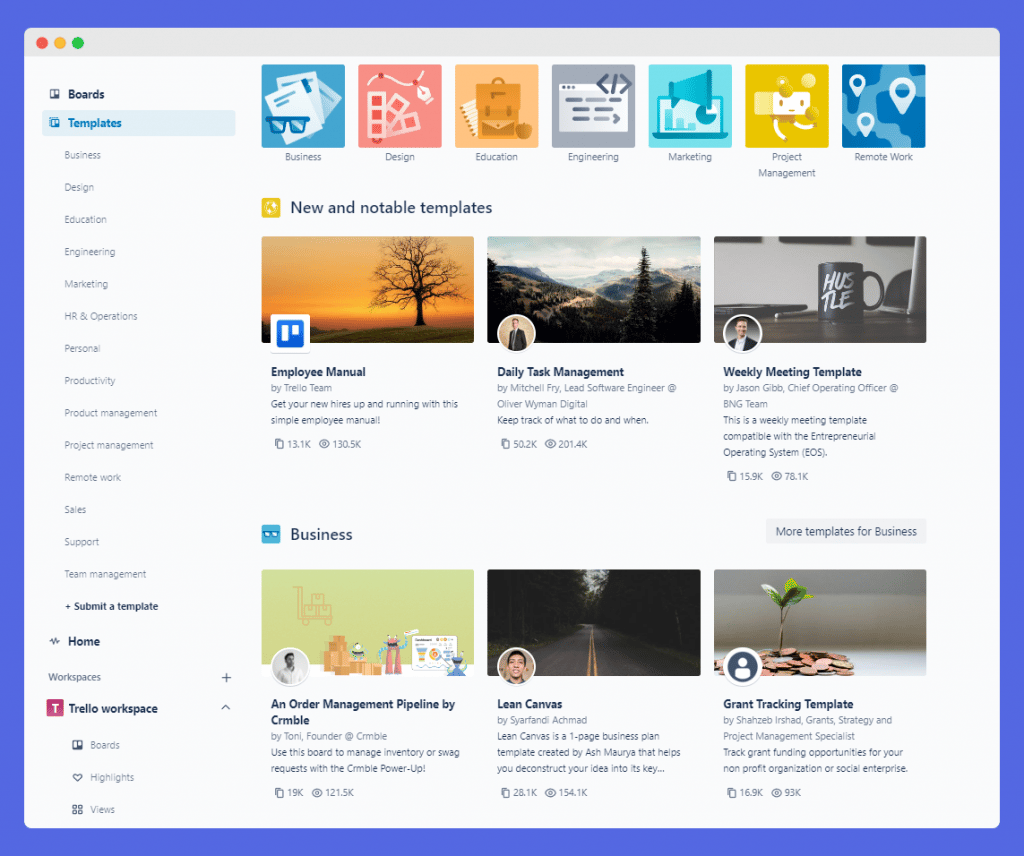Click the Highlights heart icon
Image resolution: width=1024 pixels, height=856 pixels.
(x=77, y=777)
